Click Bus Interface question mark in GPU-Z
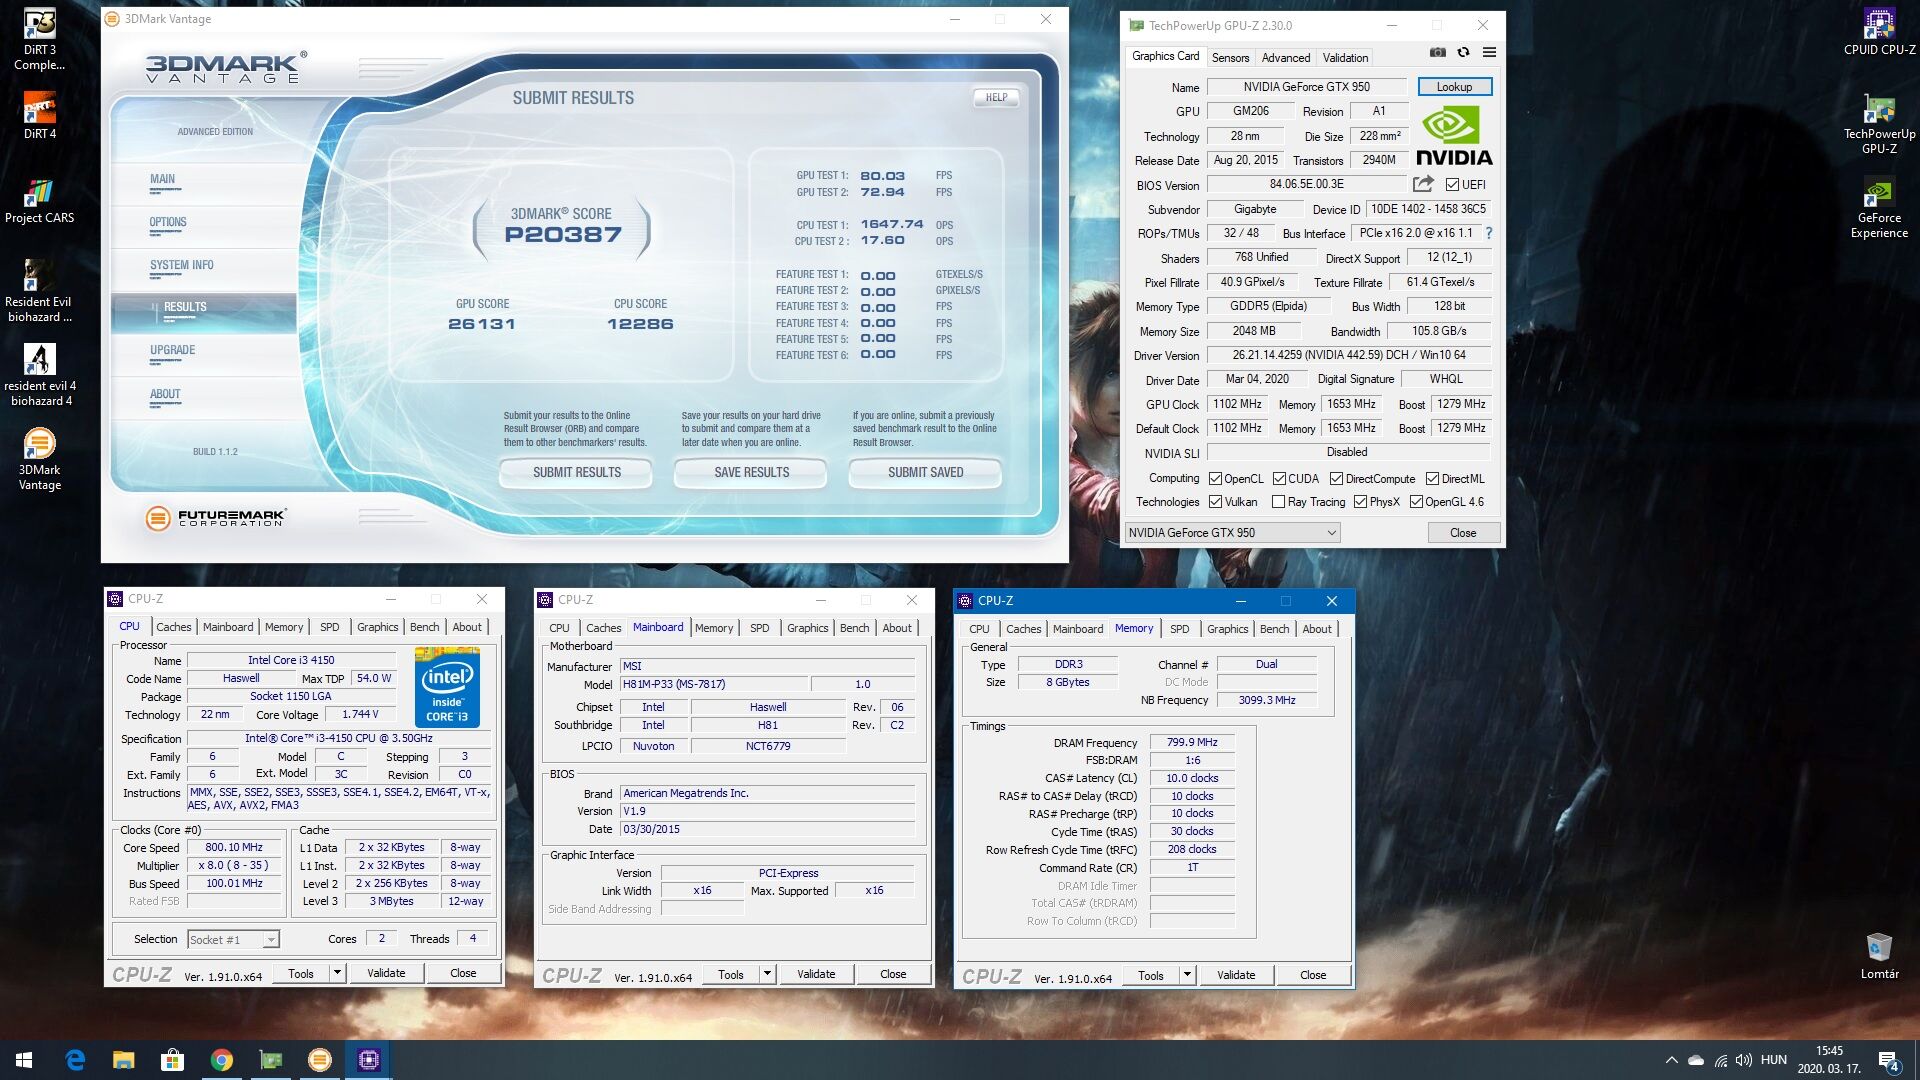Screen dimensions: 1920x1080 point(1488,233)
